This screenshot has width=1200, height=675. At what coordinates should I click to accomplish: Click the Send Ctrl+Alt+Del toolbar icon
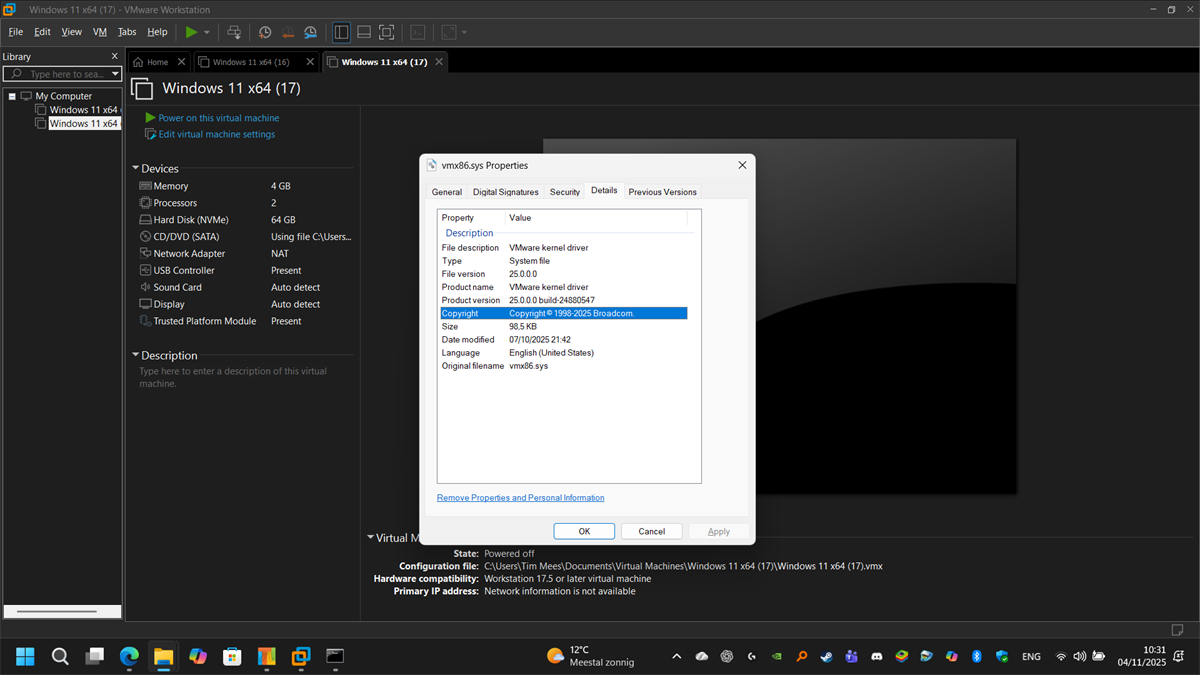234,32
